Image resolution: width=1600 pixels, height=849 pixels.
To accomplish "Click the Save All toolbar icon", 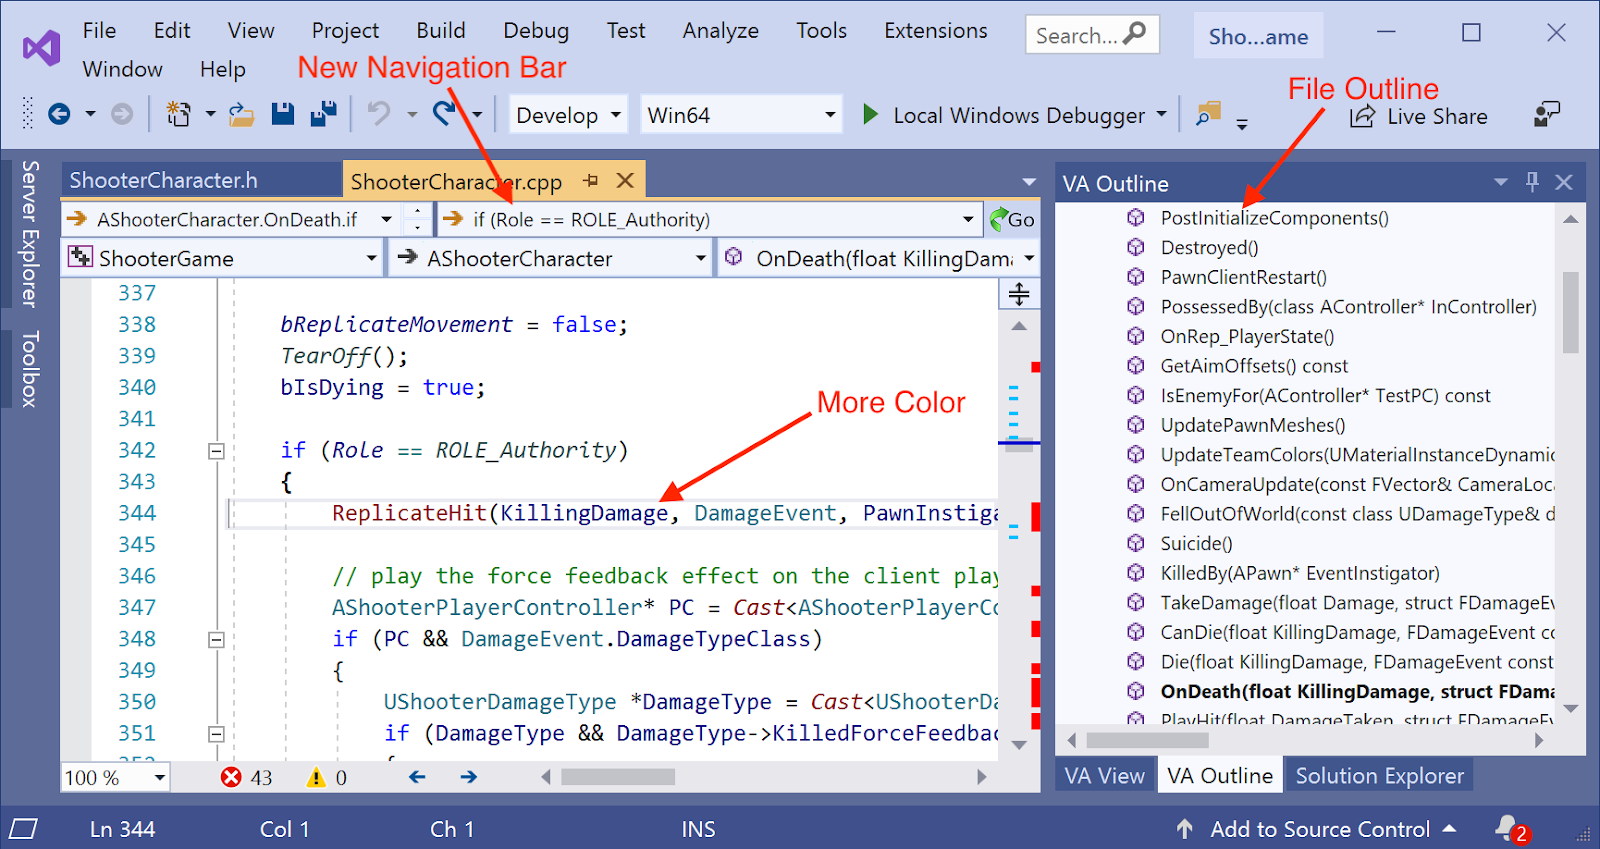I will point(323,114).
